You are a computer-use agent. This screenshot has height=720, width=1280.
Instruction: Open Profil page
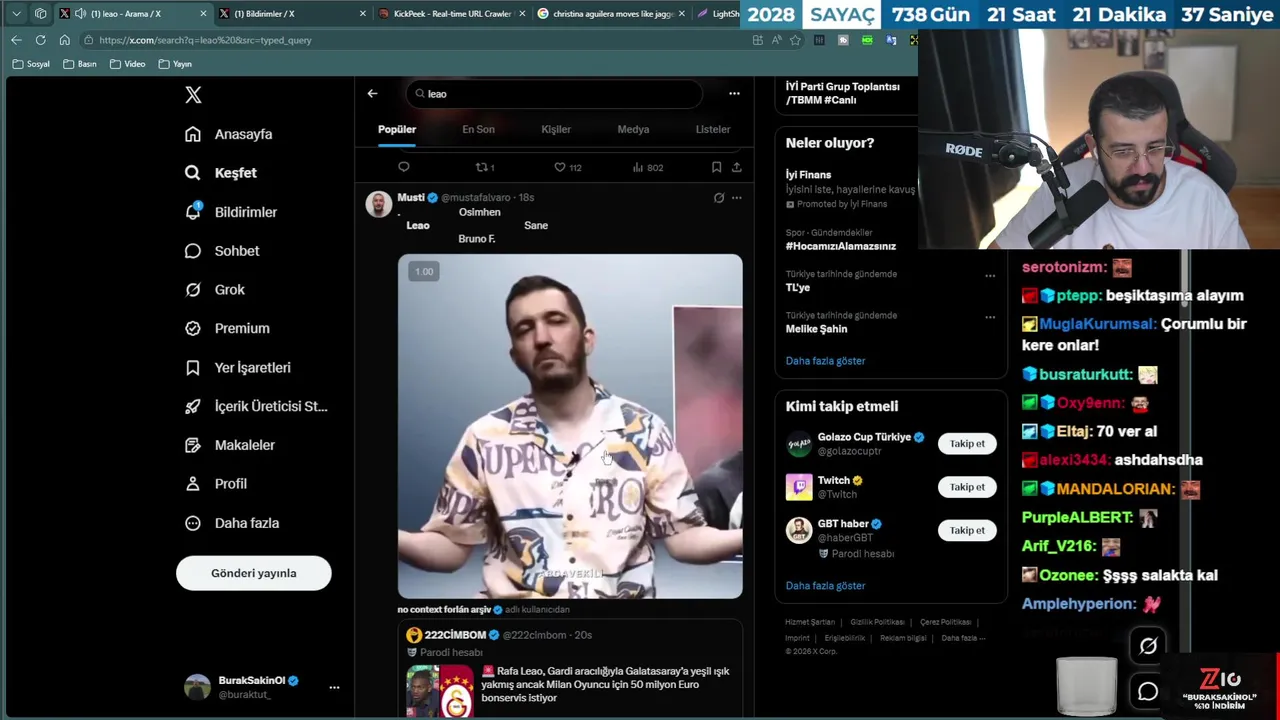click(x=216, y=484)
